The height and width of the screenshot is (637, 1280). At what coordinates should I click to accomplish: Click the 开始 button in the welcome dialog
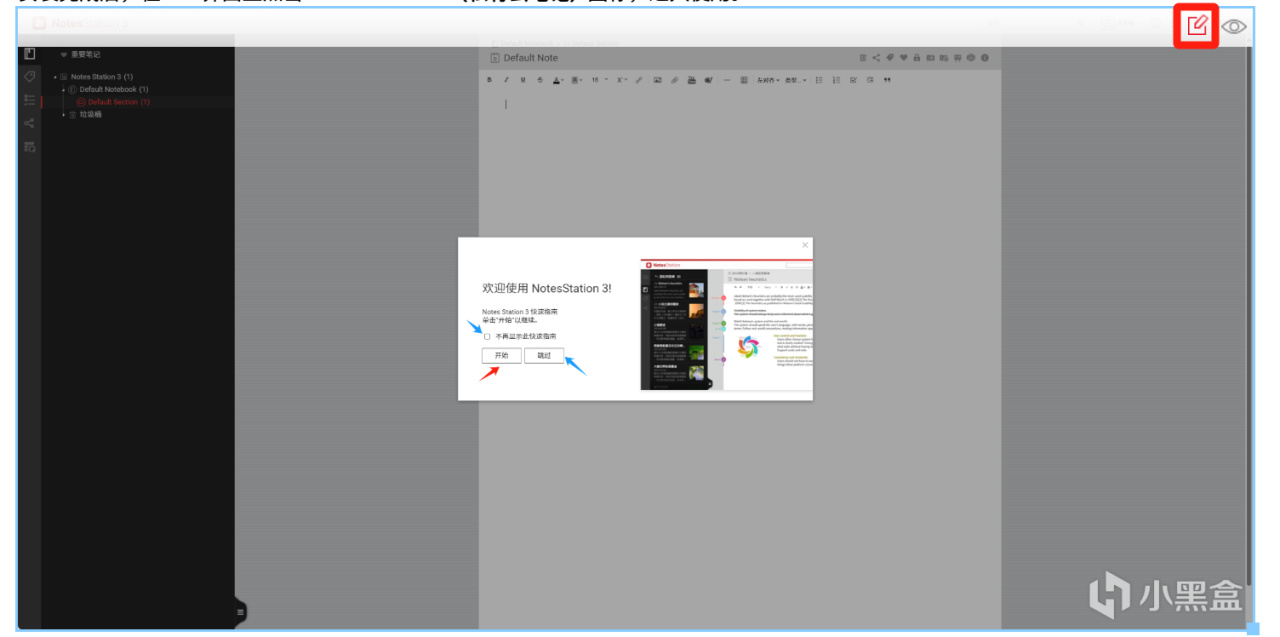click(501, 355)
